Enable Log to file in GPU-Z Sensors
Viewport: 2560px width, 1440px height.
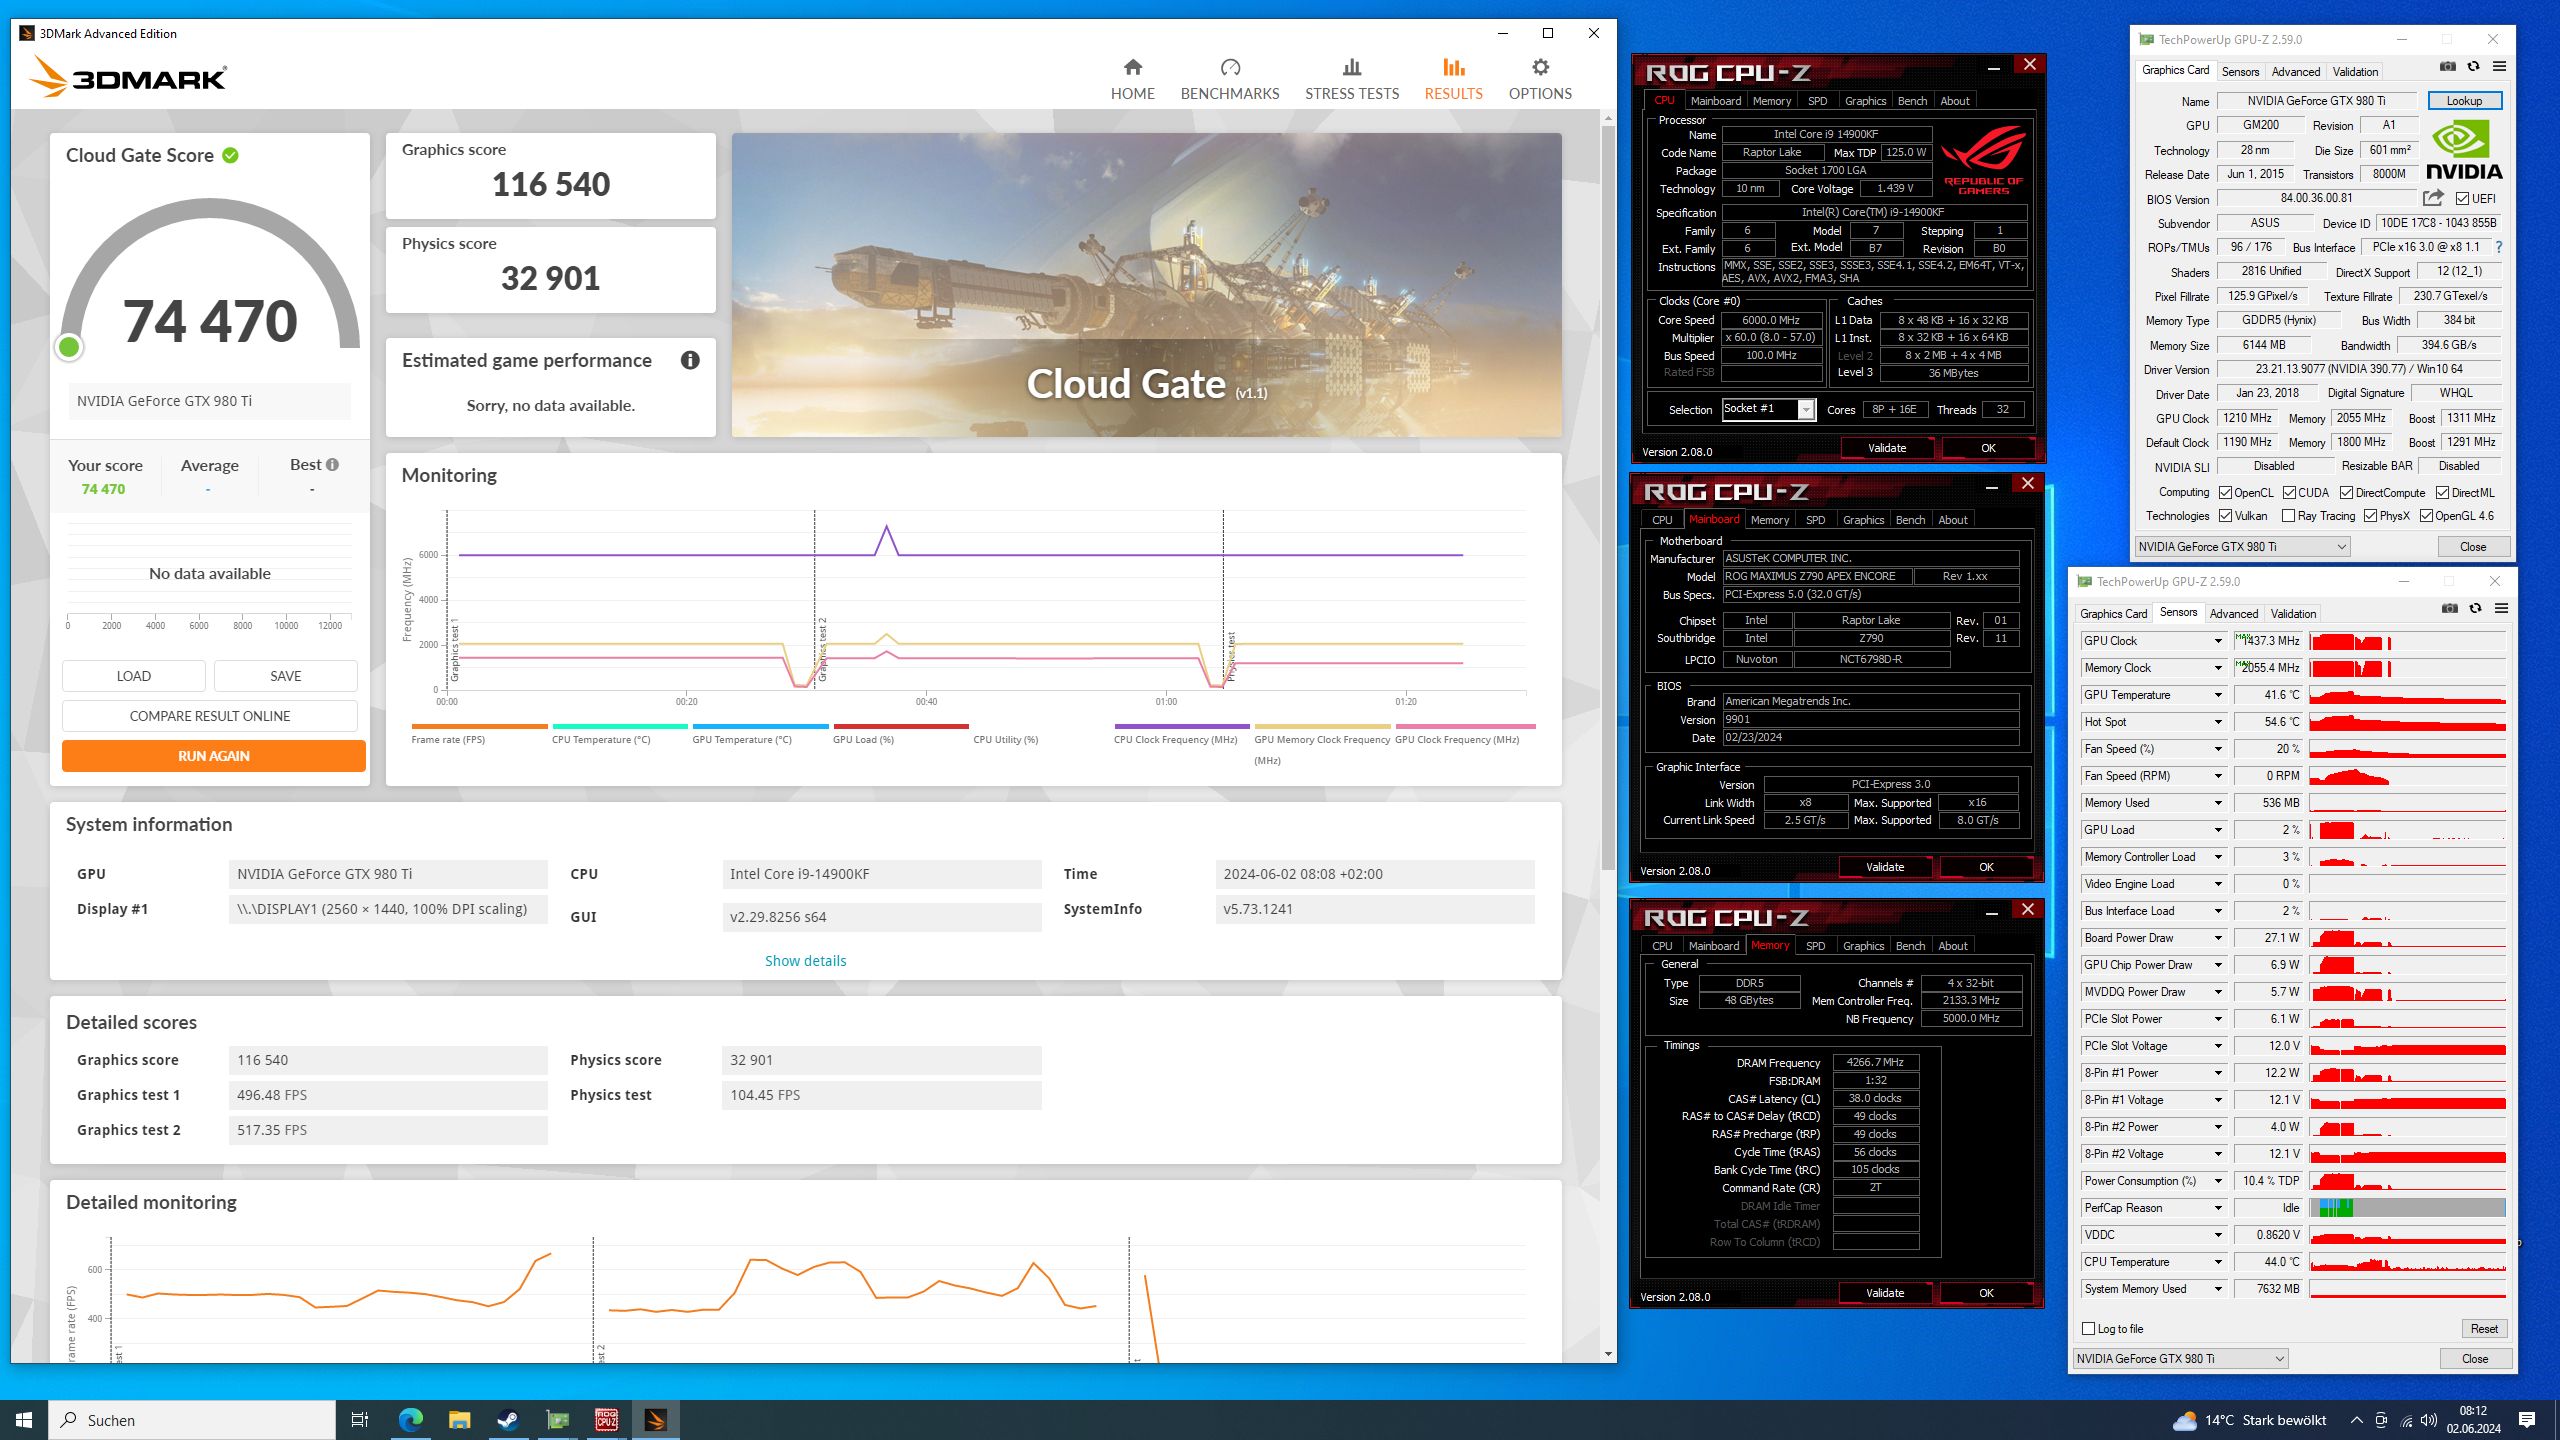pos(2088,1329)
